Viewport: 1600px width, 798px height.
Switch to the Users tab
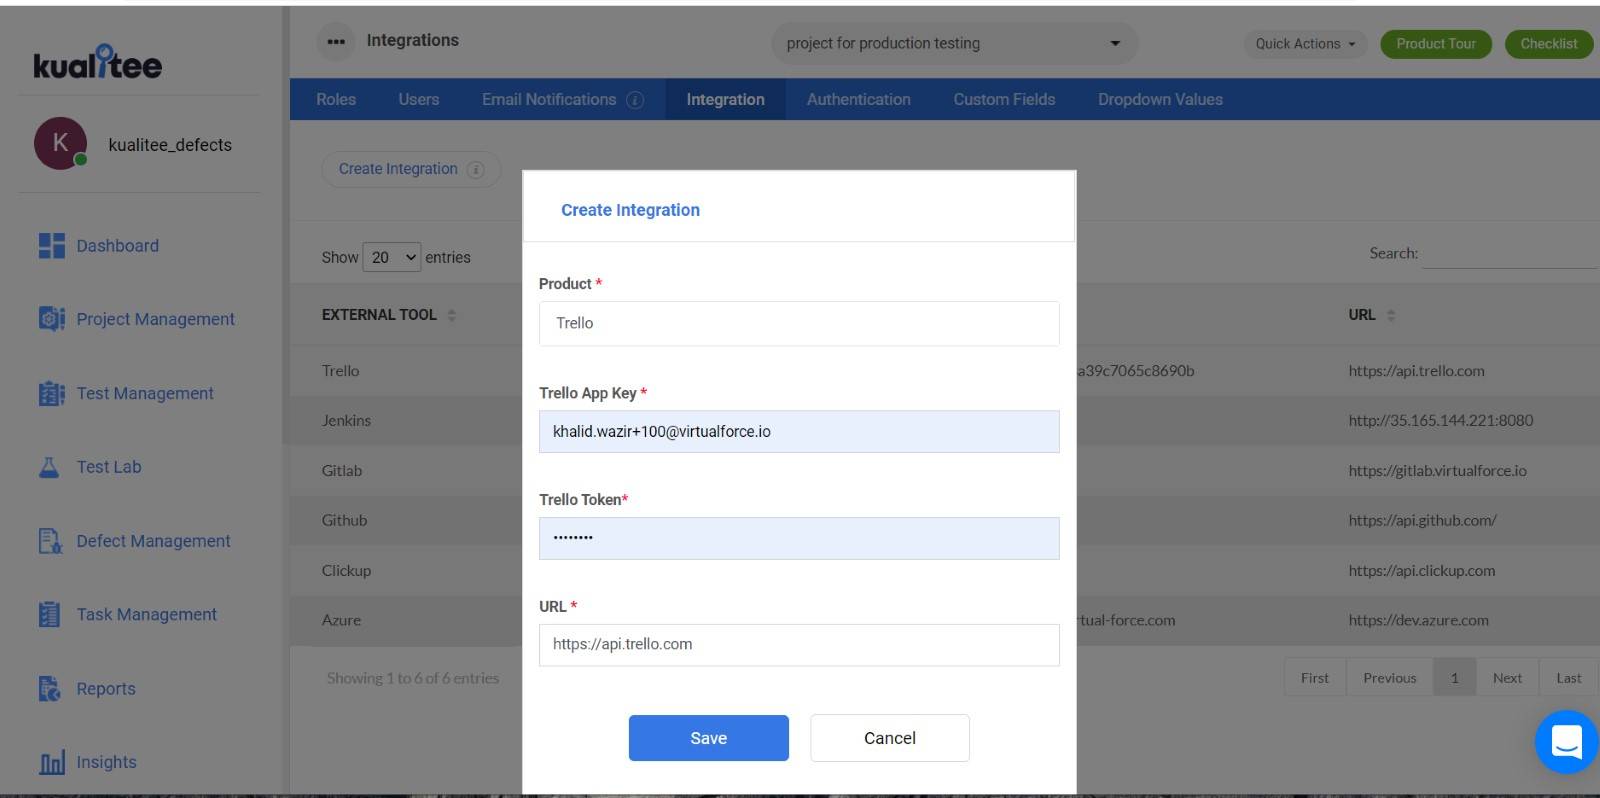[x=419, y=99]
